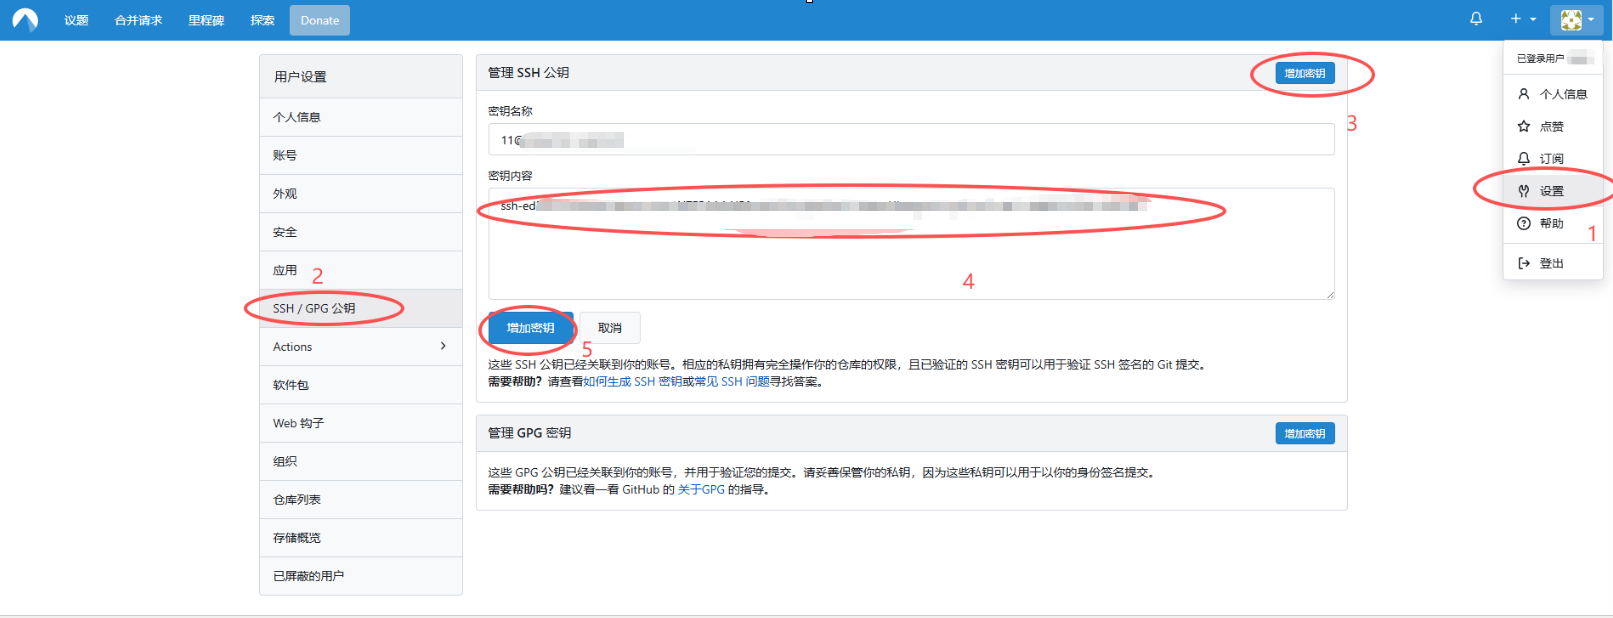1613x618 pixels.
Task: Open the 关于GPG link
Action: coord(701,490)
